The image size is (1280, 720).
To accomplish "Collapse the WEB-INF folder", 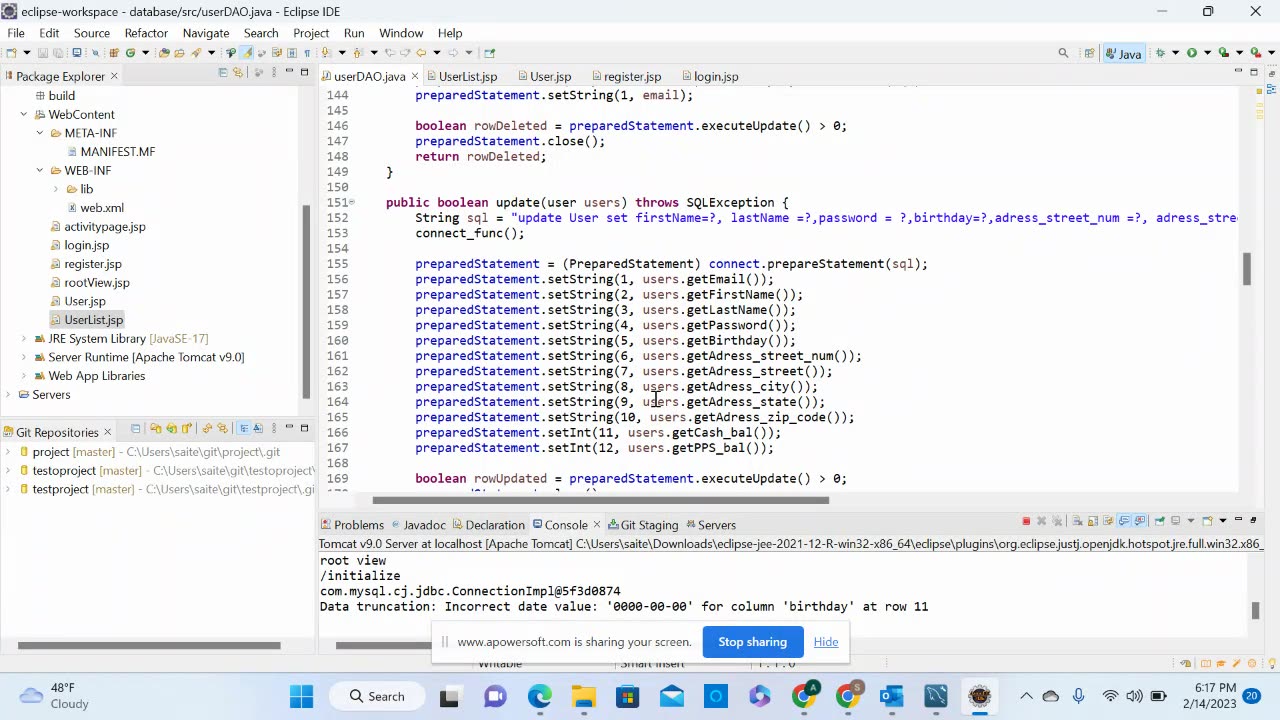I will pyautogui.click(x=40, y=170).
